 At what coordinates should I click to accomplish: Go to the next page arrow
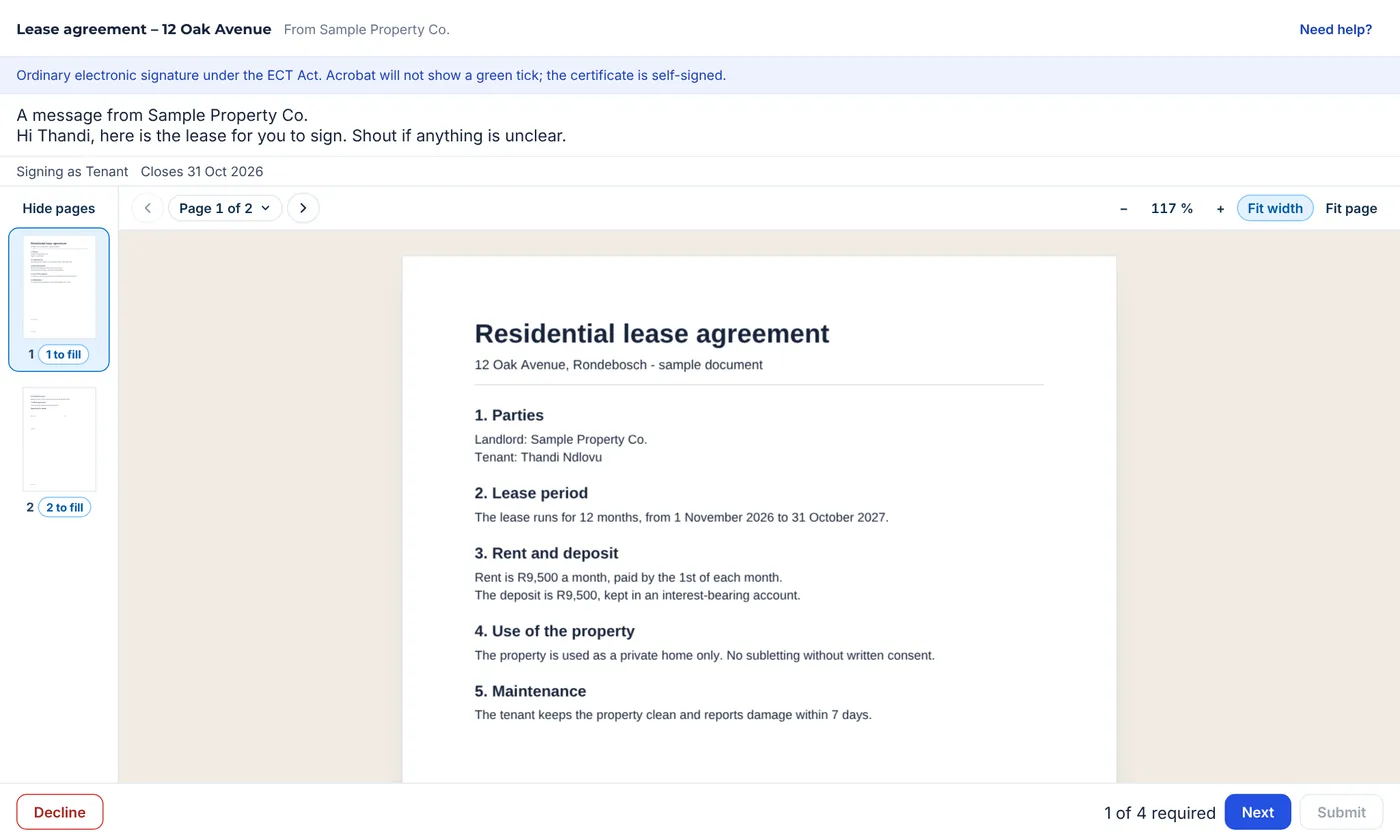click(x=303, y=208)
